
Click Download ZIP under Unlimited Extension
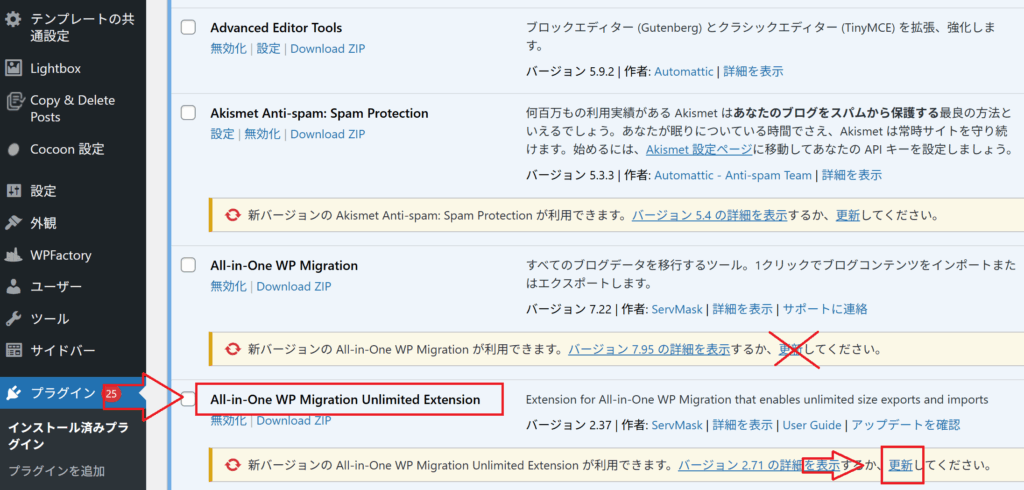(x=294, y=421)
